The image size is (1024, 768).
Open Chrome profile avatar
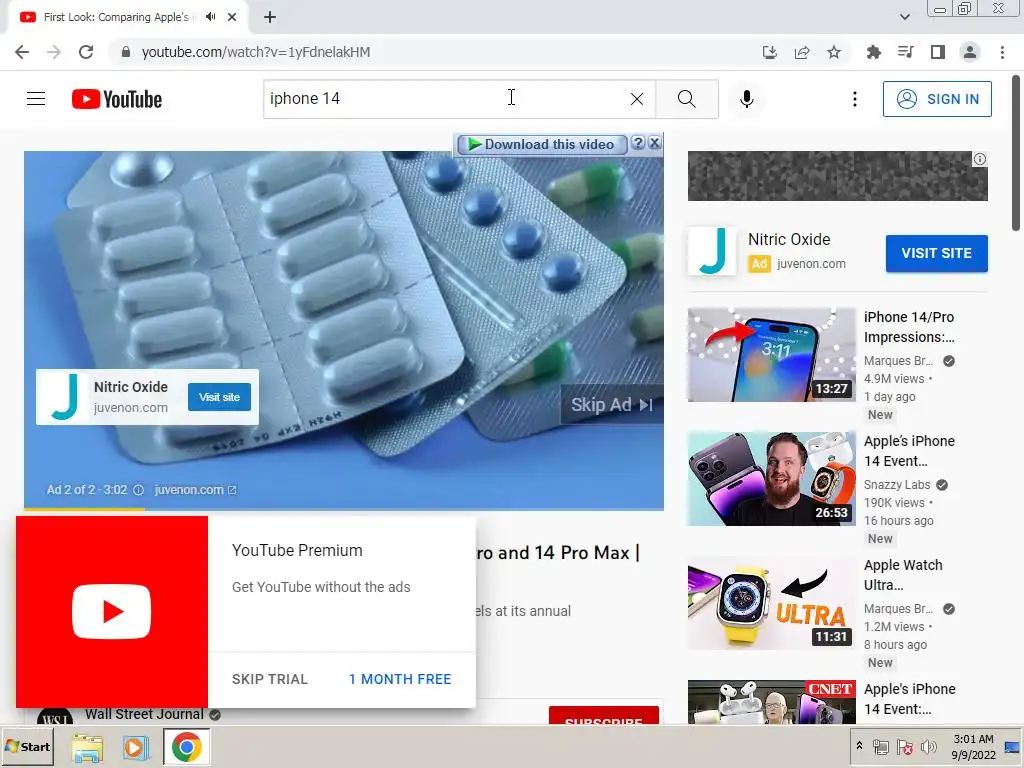click(x=970, y=52)
